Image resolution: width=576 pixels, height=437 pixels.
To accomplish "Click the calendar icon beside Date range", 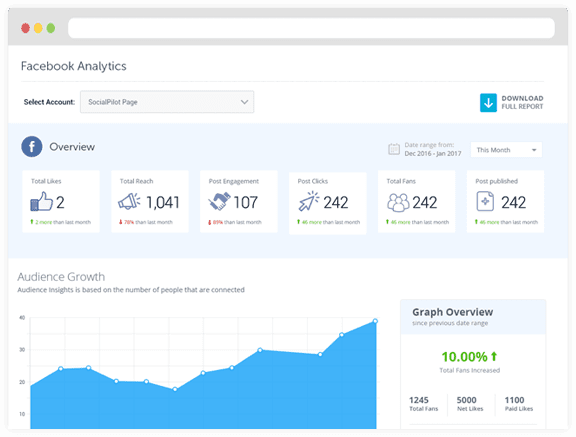I will 394,149.
